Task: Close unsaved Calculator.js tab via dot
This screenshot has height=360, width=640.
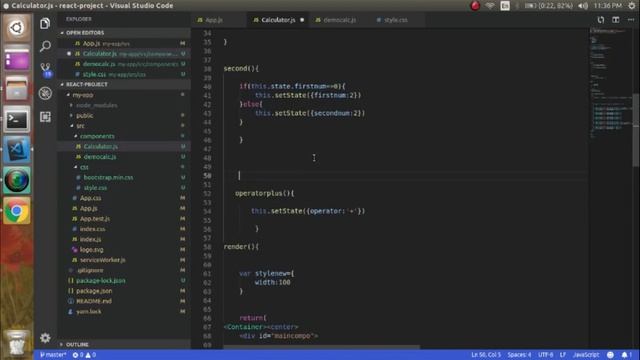Action: click(302, 20)
